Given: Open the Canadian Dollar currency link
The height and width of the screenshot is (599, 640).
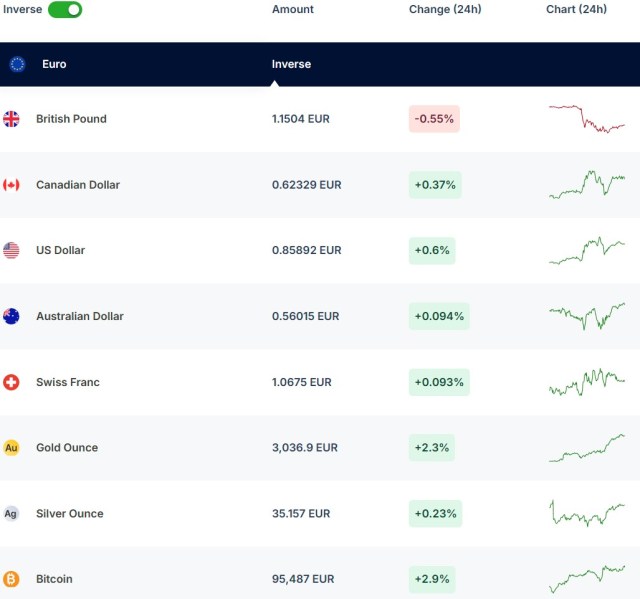Looking at the screenshot, I should [x=77, y=185].
